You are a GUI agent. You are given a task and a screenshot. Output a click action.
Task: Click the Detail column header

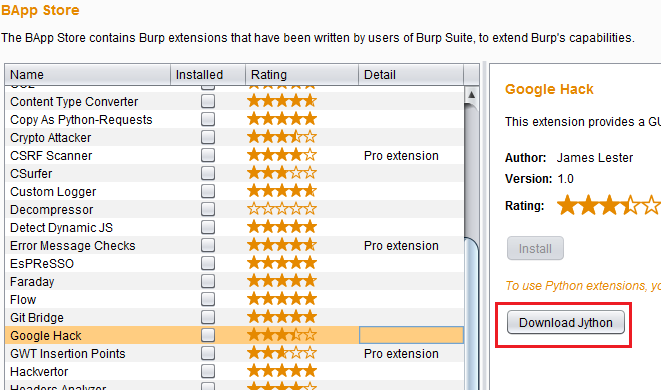(411, 75)
